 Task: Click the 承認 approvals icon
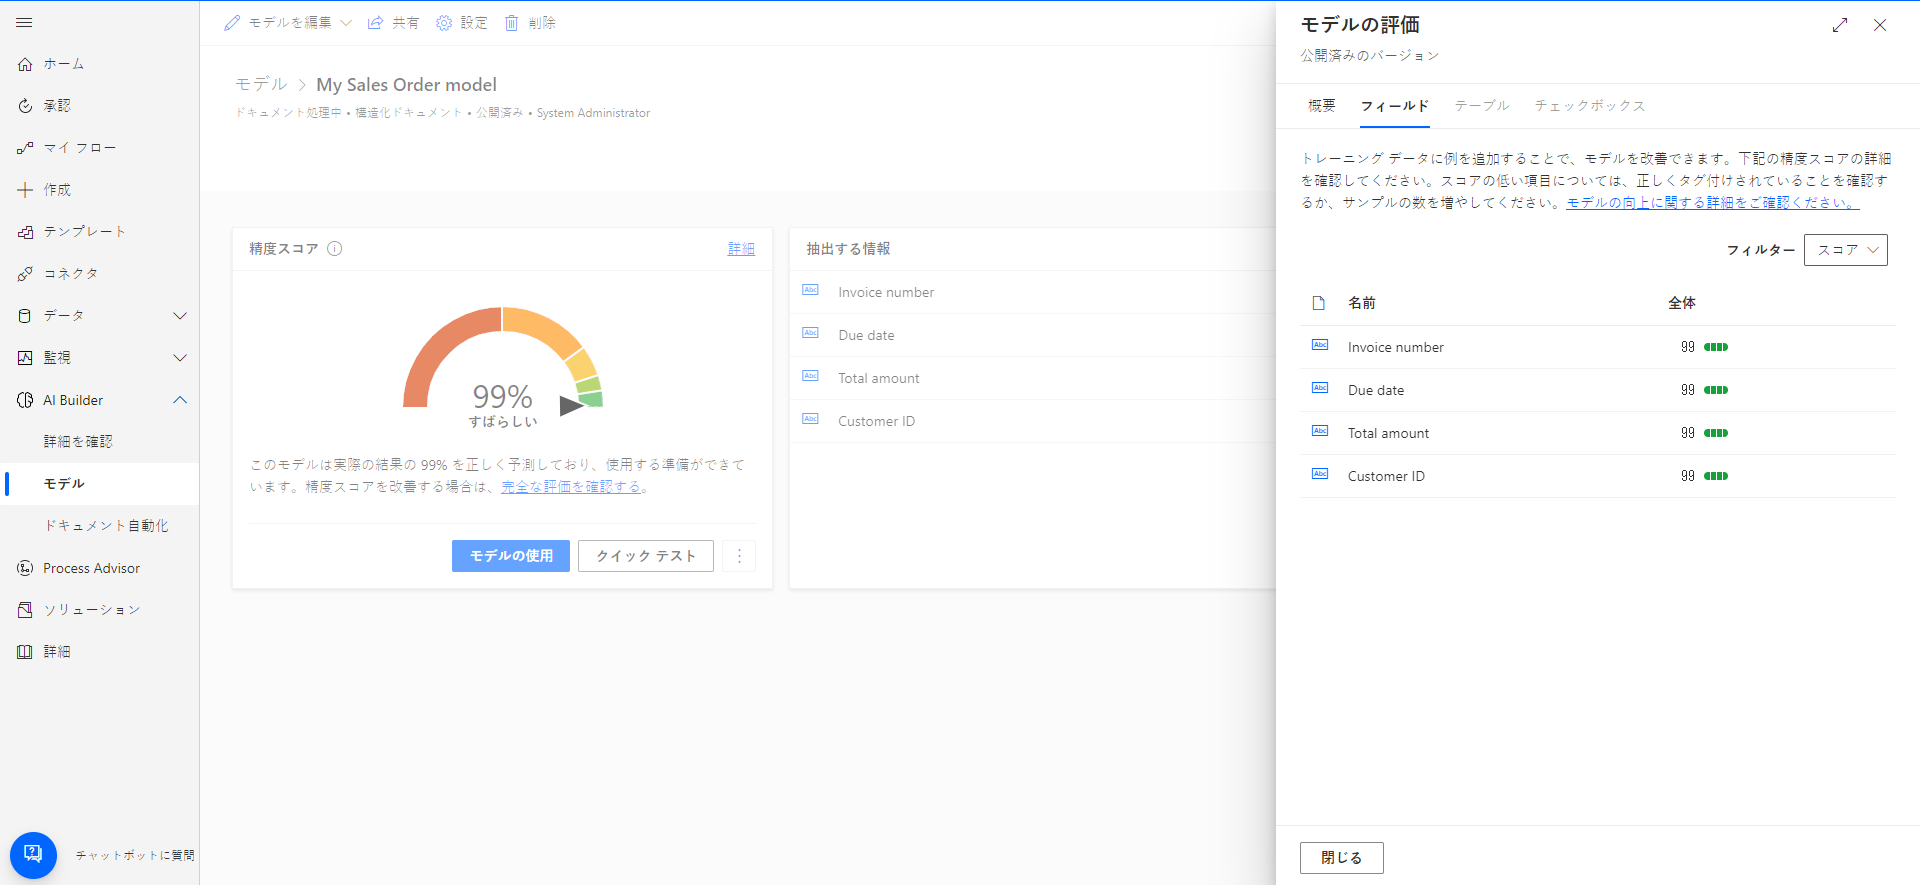pos(25,106)
